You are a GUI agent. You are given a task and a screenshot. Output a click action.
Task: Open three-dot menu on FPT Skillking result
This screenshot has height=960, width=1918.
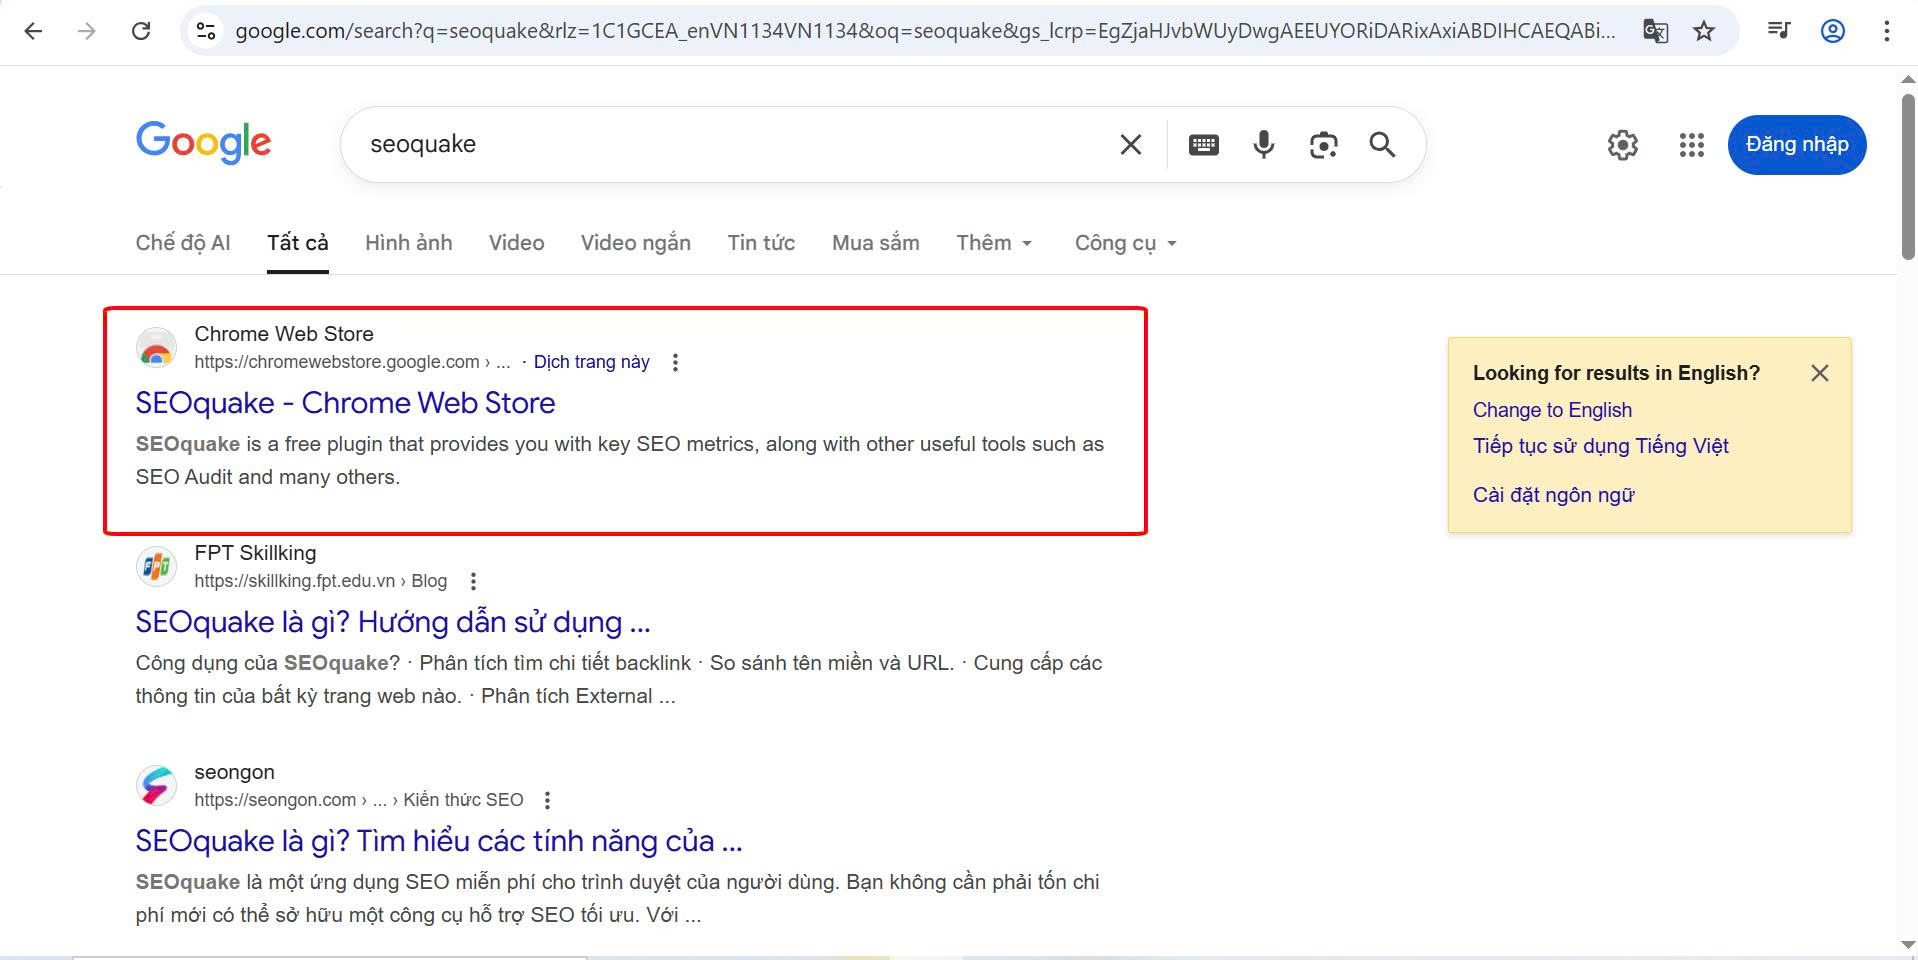point(473,580)
